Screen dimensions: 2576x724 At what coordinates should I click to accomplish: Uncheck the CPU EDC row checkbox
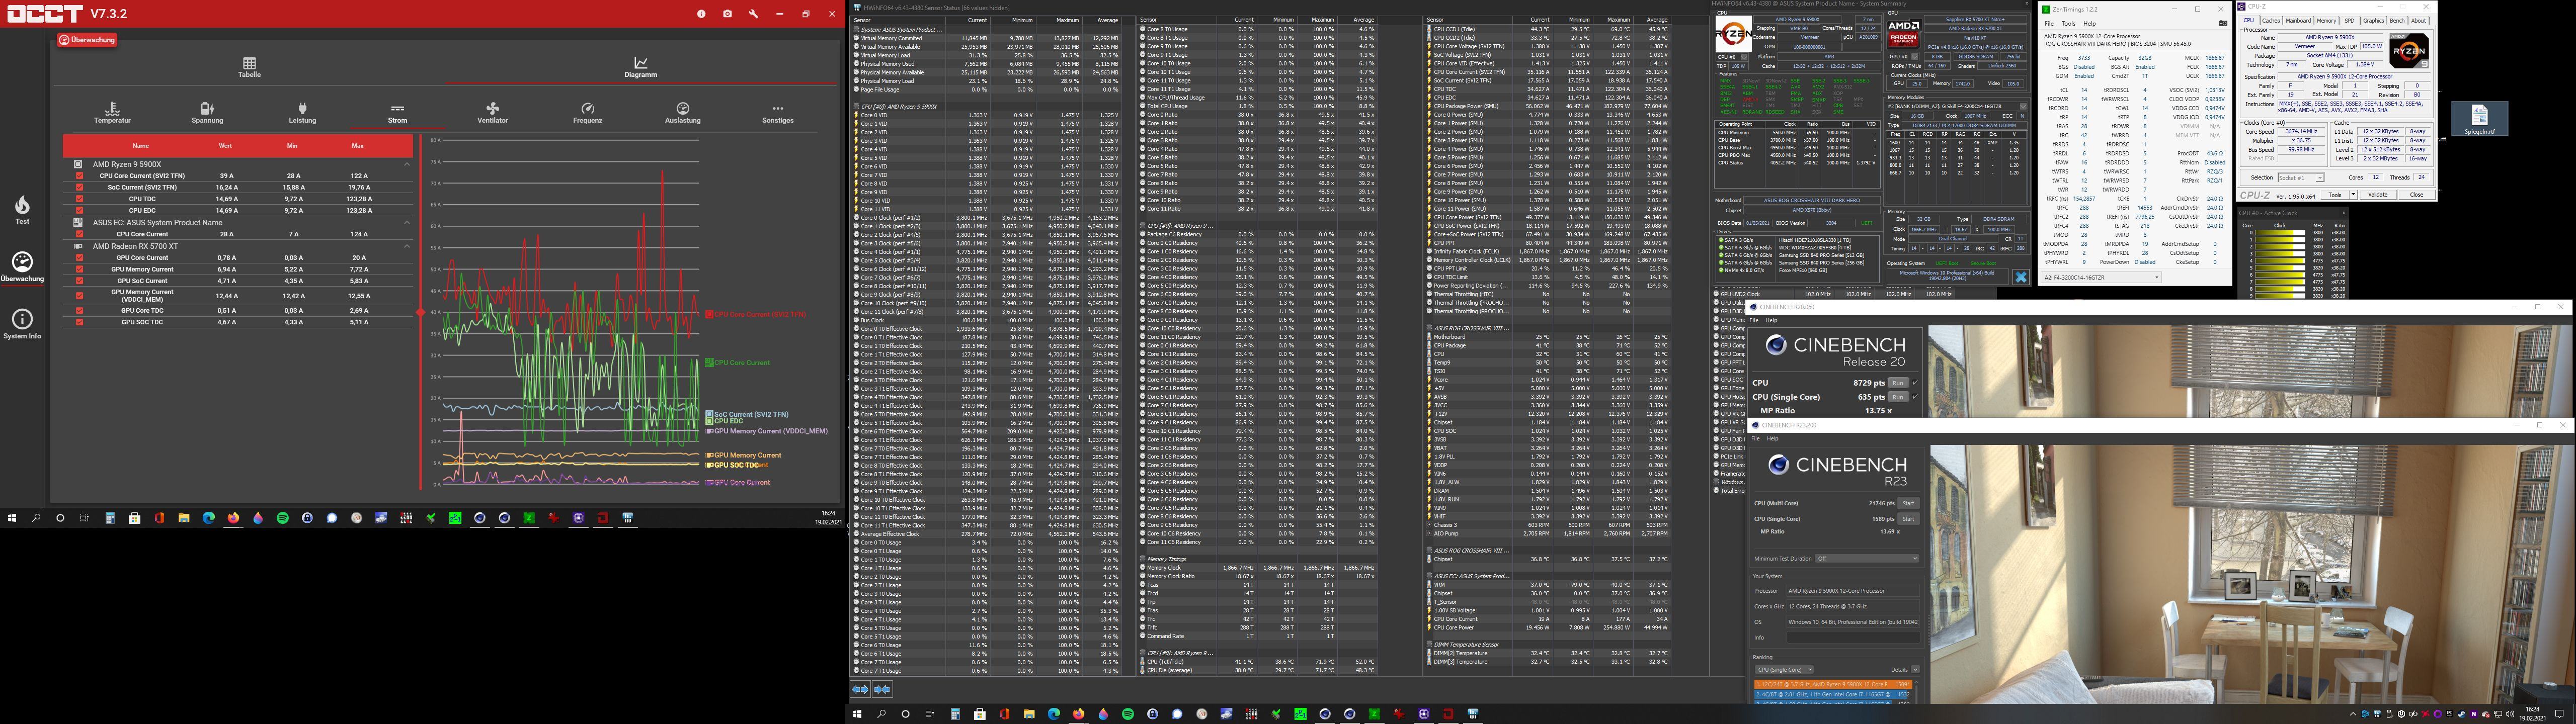80,210
